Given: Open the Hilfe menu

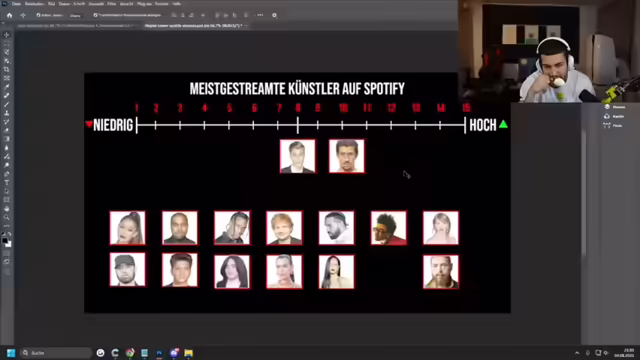Looking at the screenshot, I should [176, 4].
